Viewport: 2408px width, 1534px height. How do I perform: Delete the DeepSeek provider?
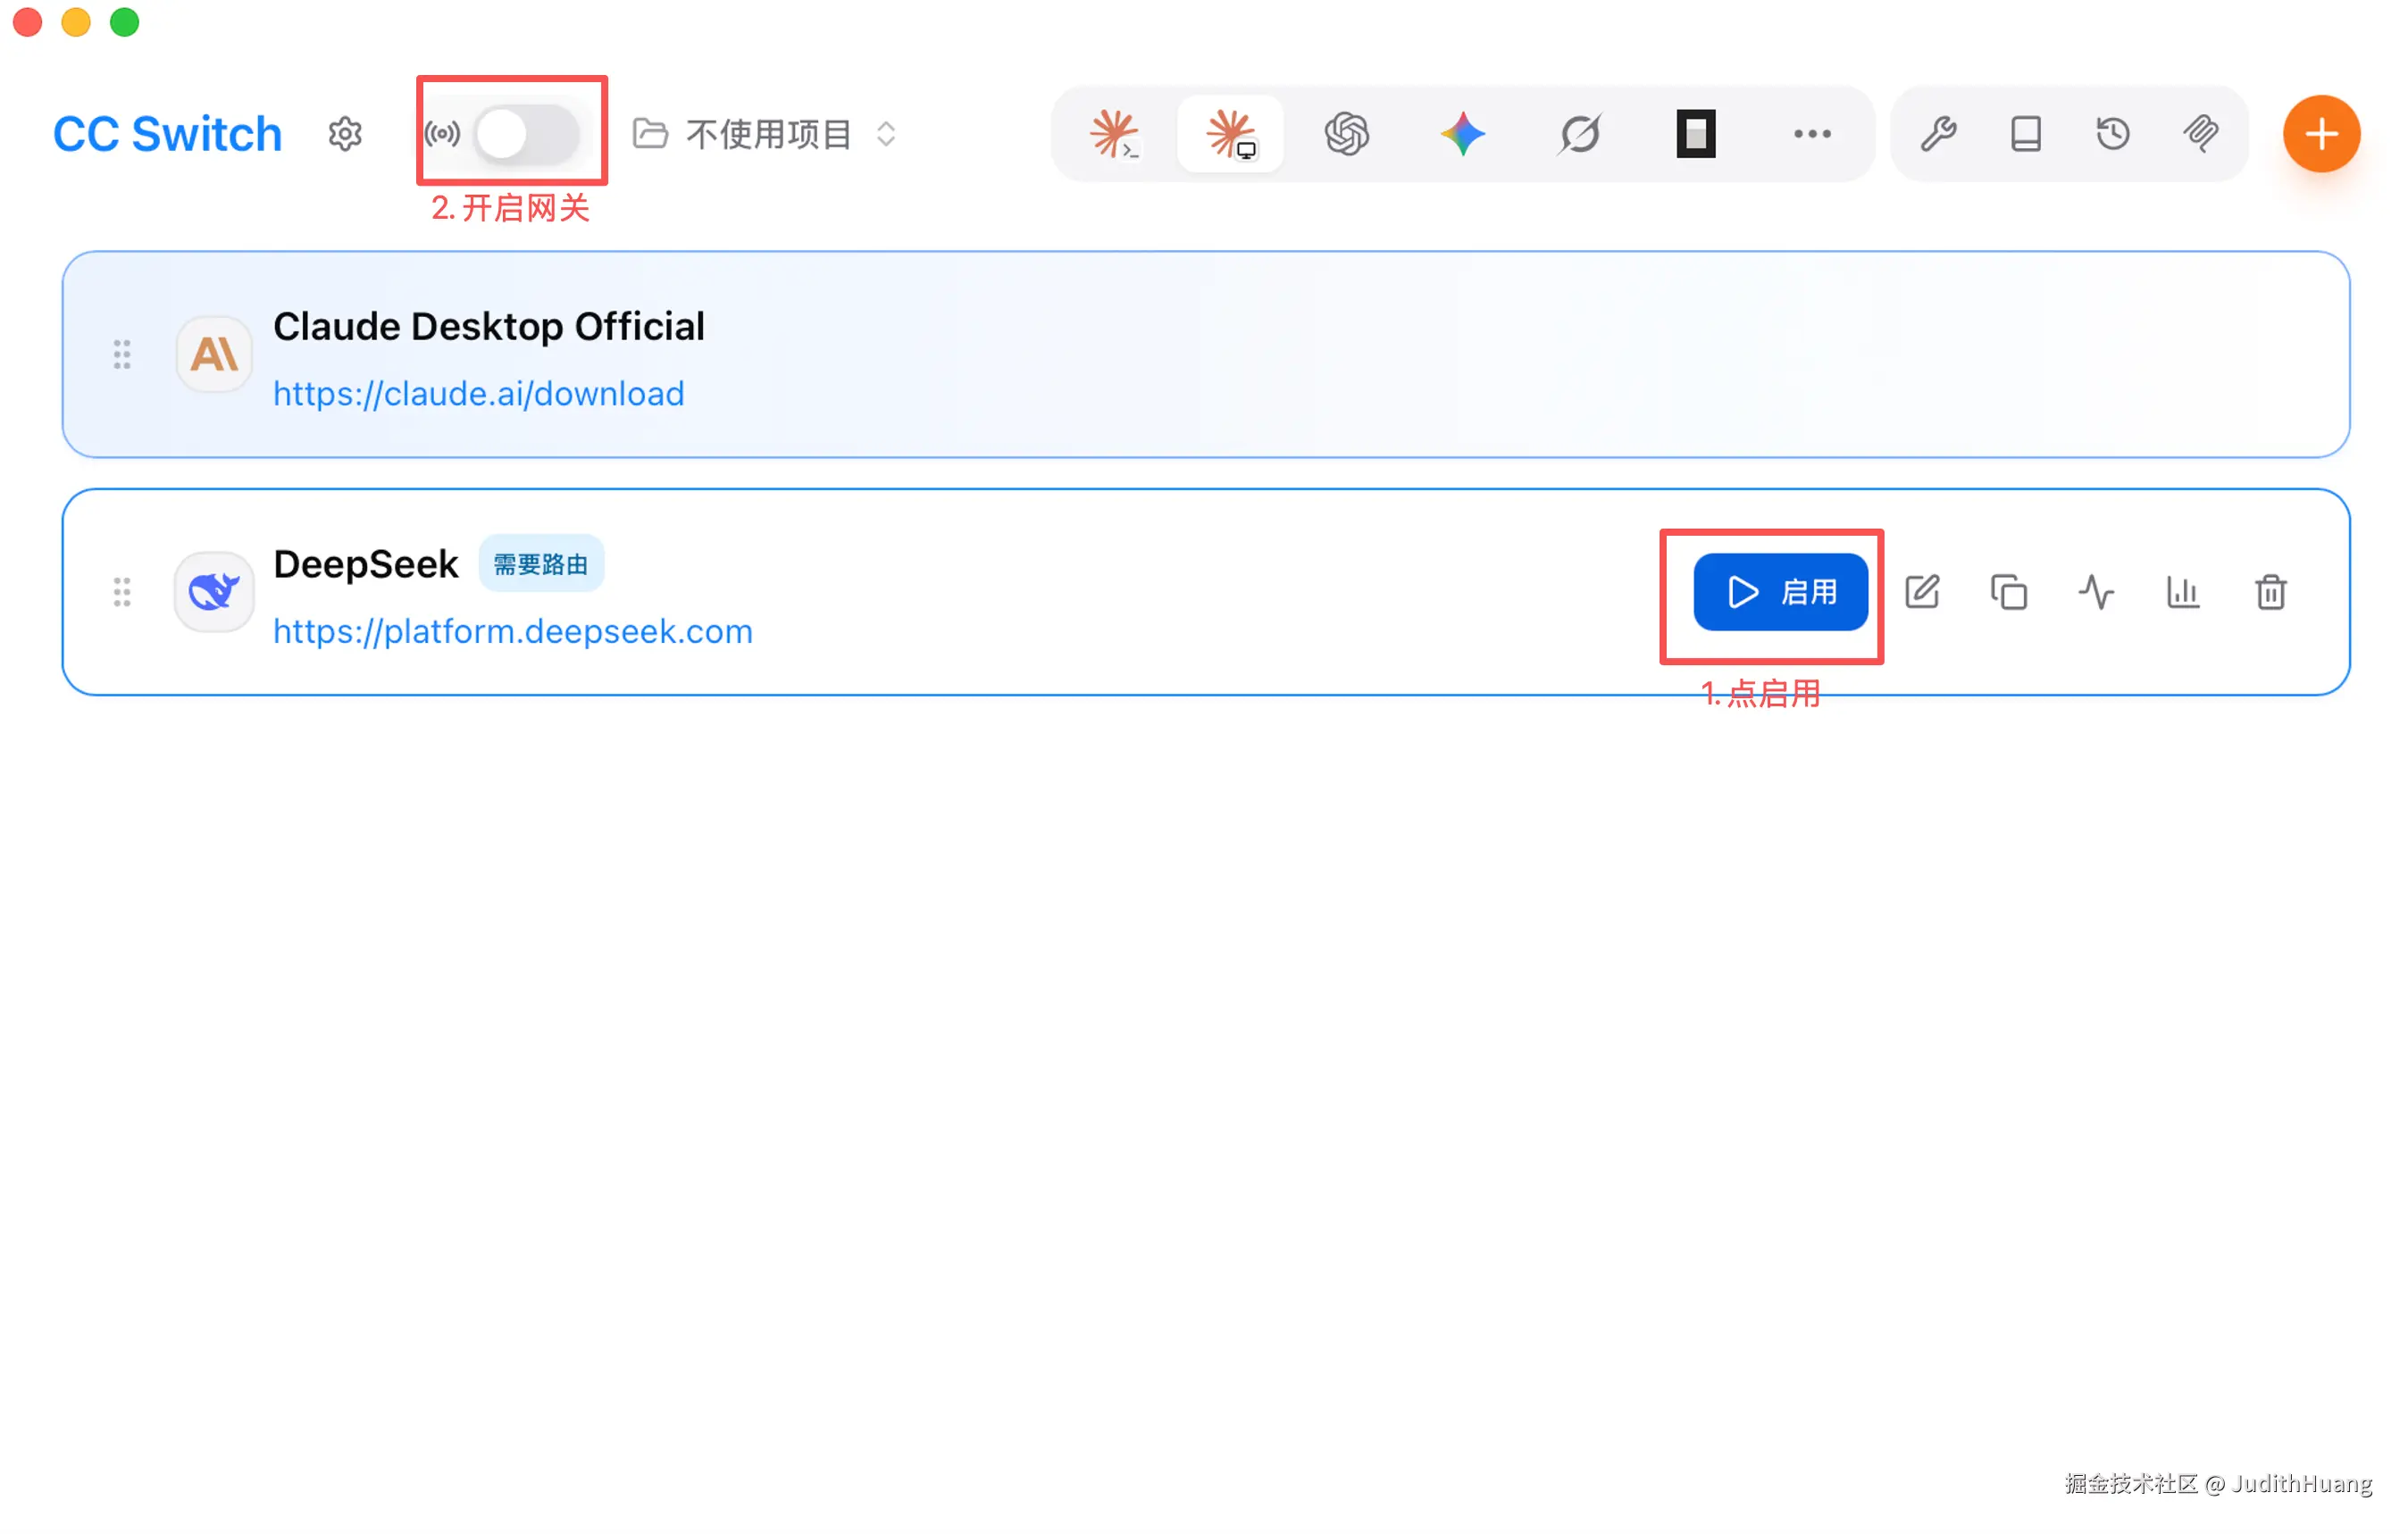(2271, 592)
